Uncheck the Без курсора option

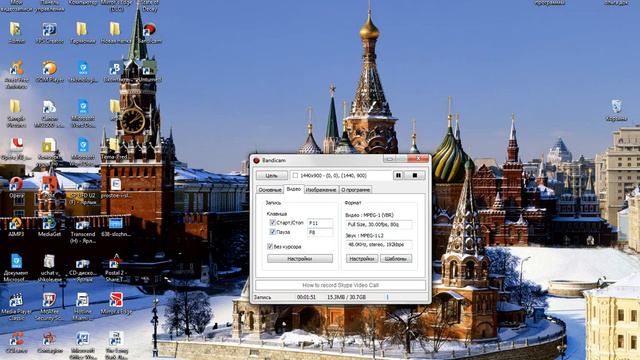point(270,246)
